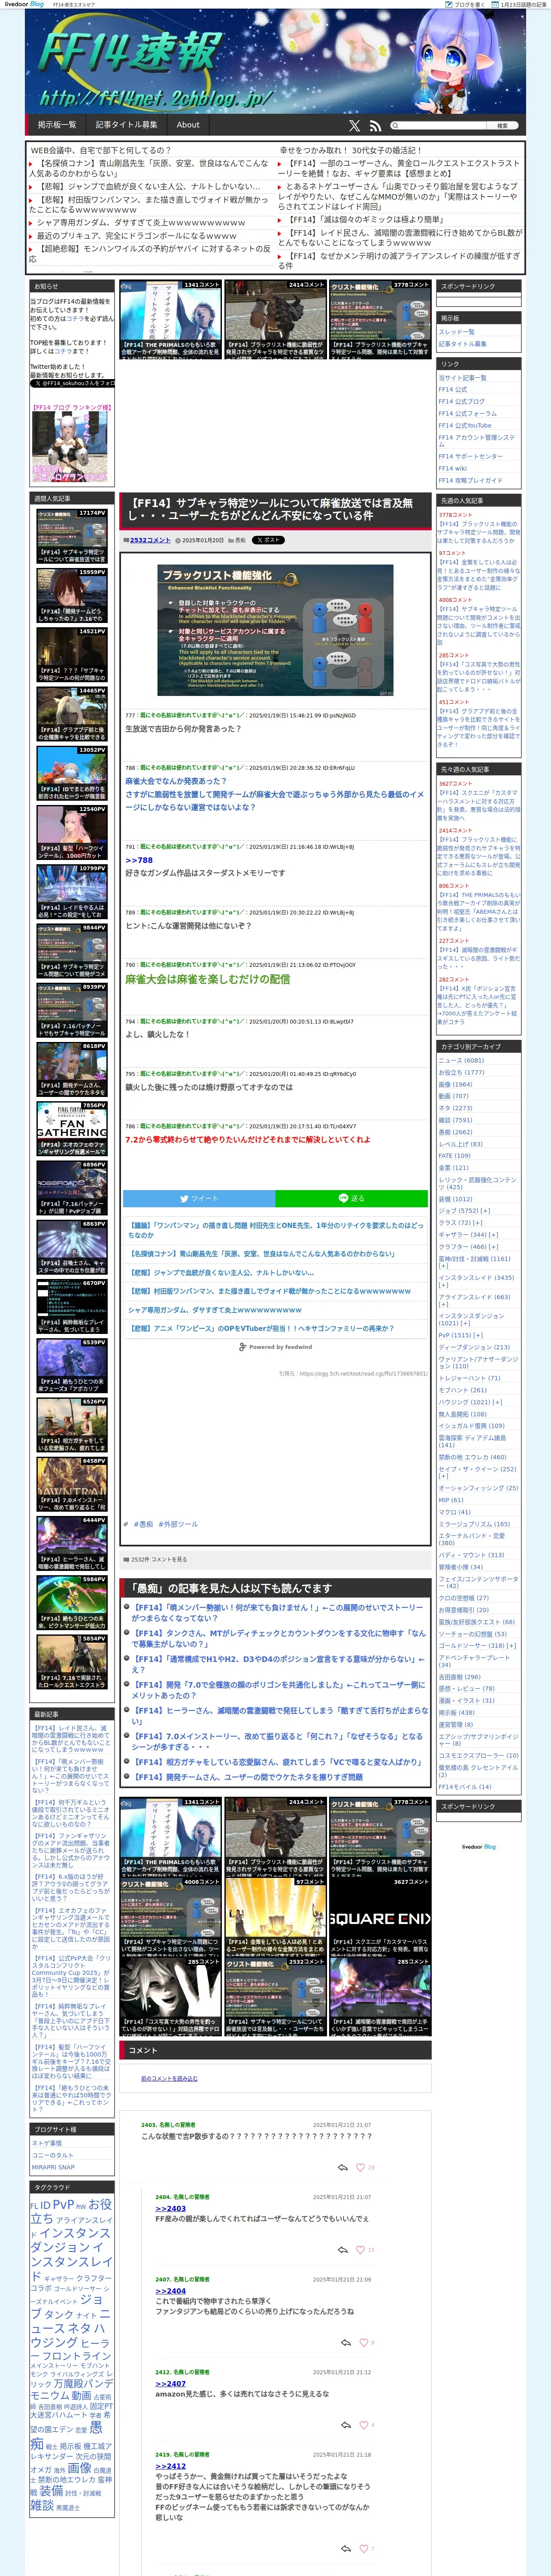Expand the インスタンスレイド (3435) category

tap(443, 1285)
